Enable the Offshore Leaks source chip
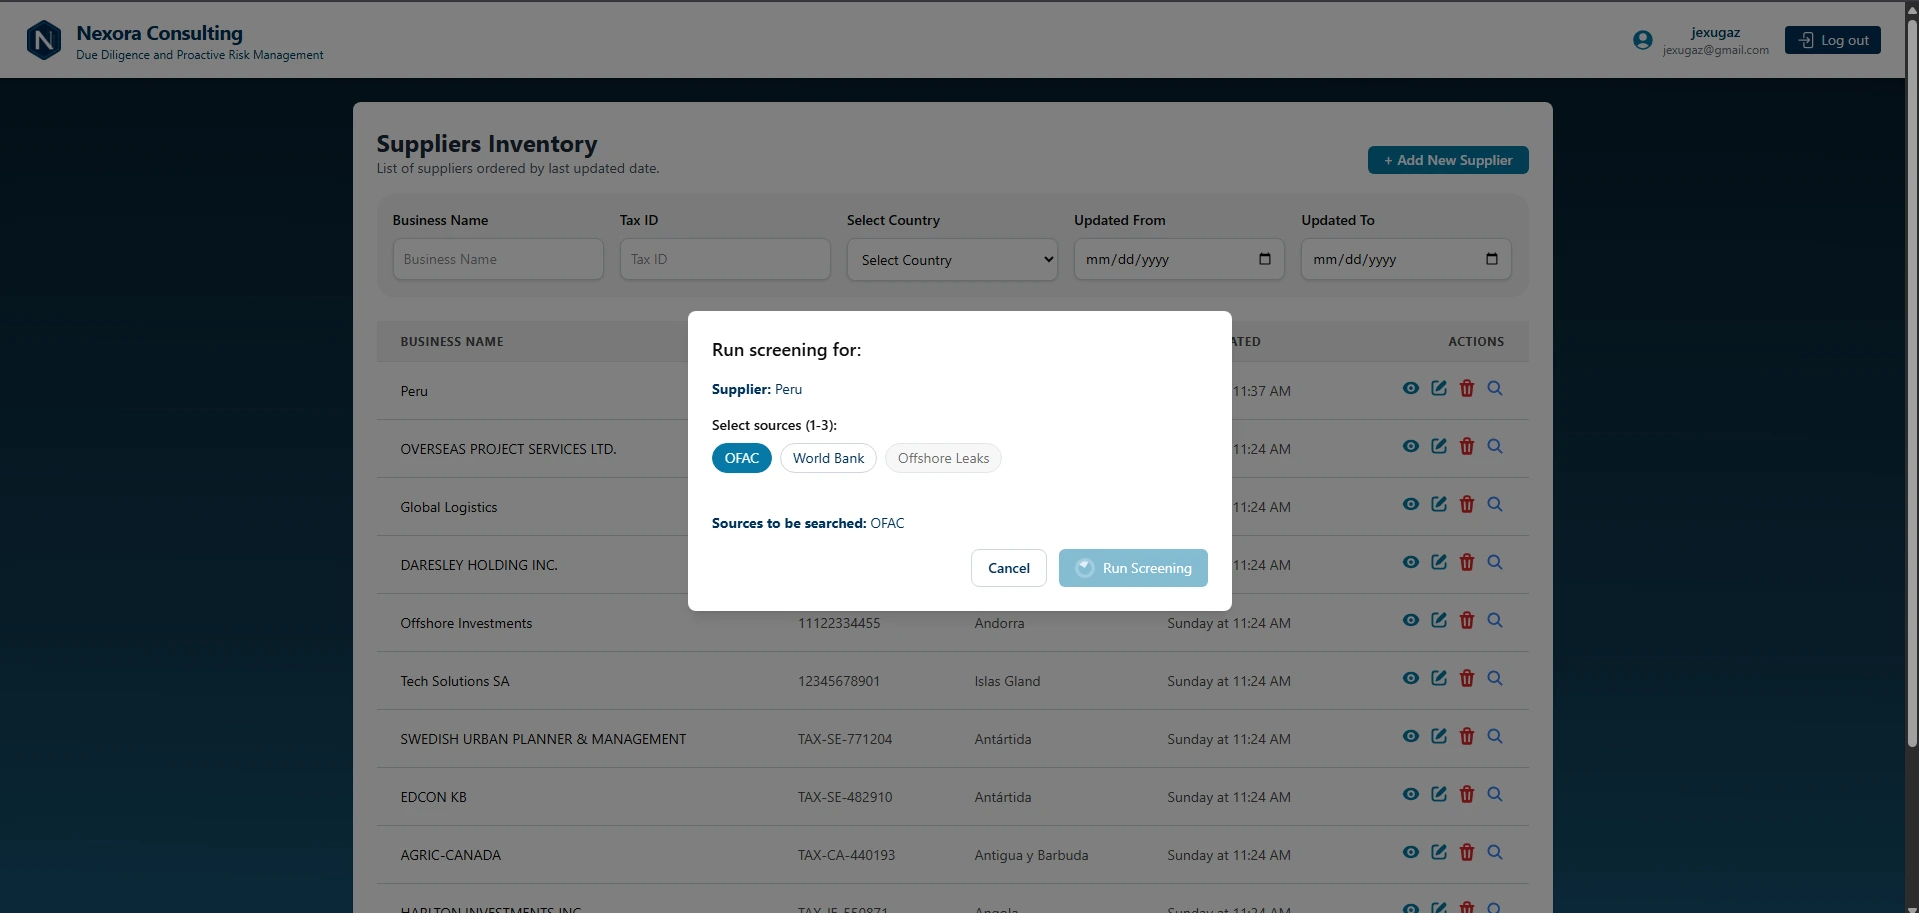 [943, 458]
